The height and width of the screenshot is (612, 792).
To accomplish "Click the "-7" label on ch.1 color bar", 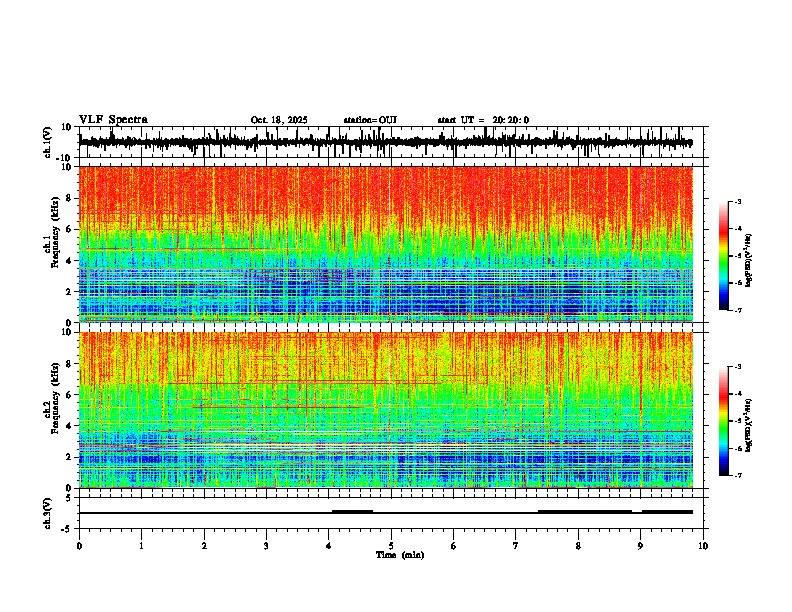I will point(738,310).
